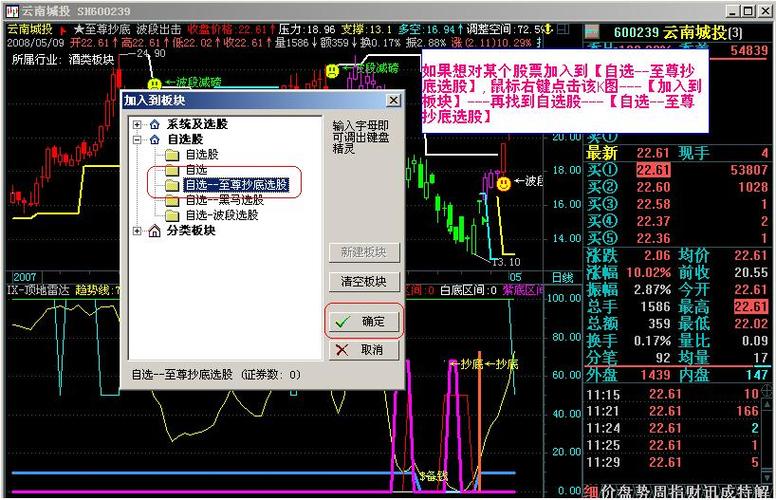Click the 最高 22.61 highlighted value
This screenshot has width=776, height=500.
[751, 306]
